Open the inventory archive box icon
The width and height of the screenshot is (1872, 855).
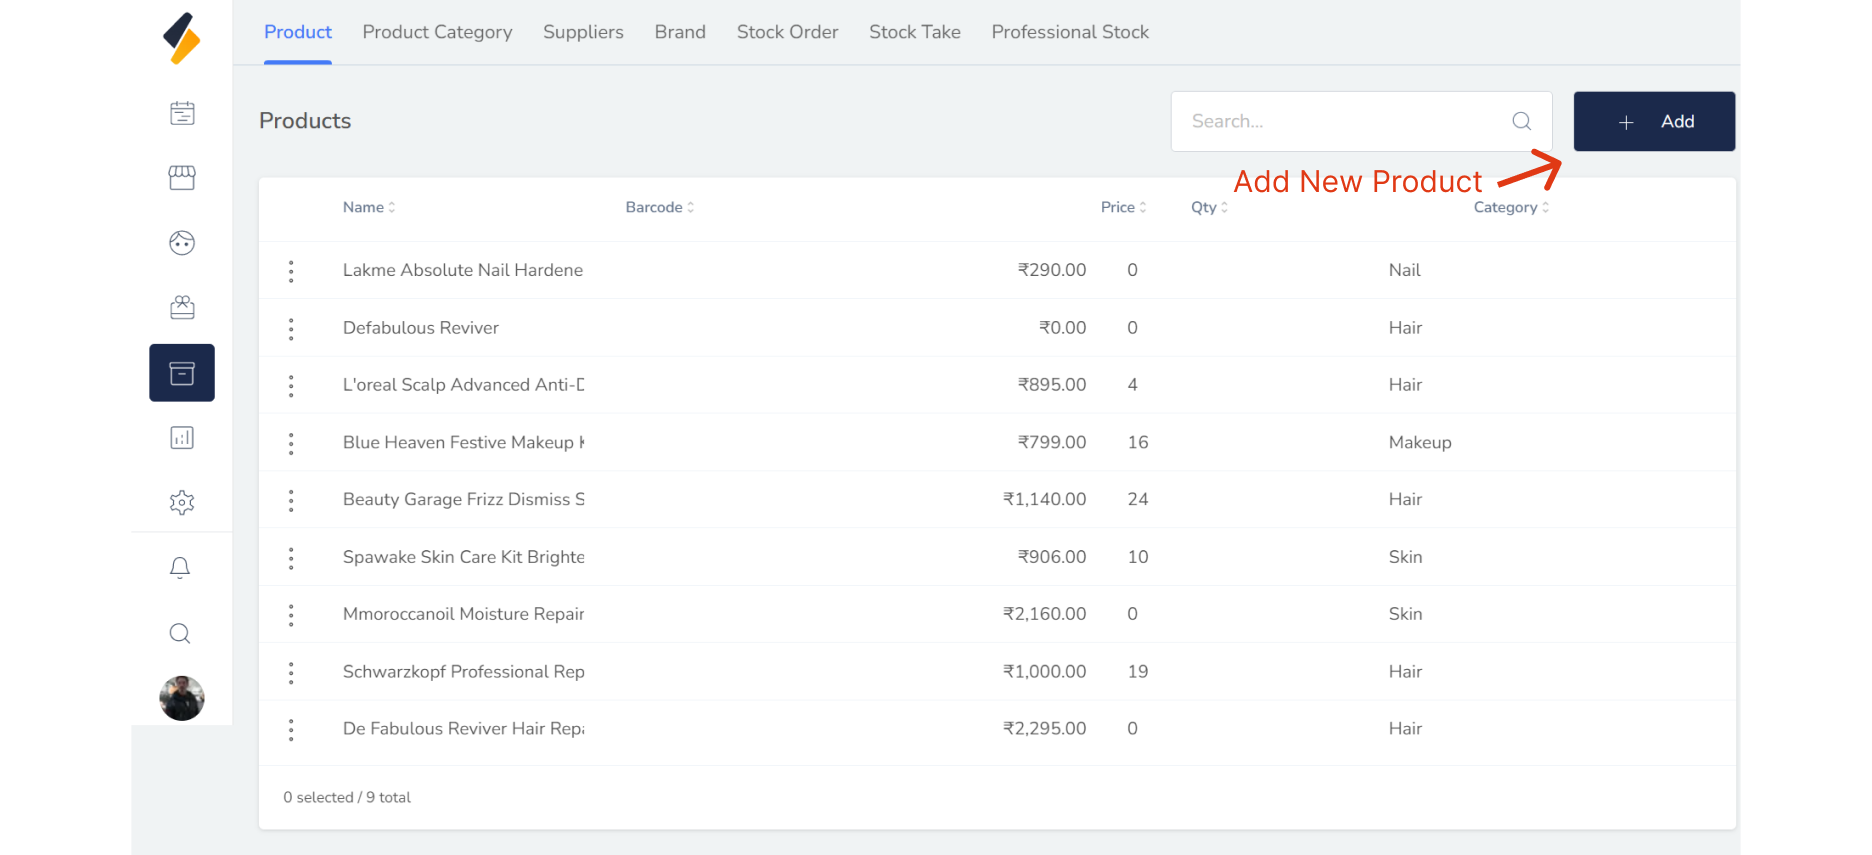[182, 373]
